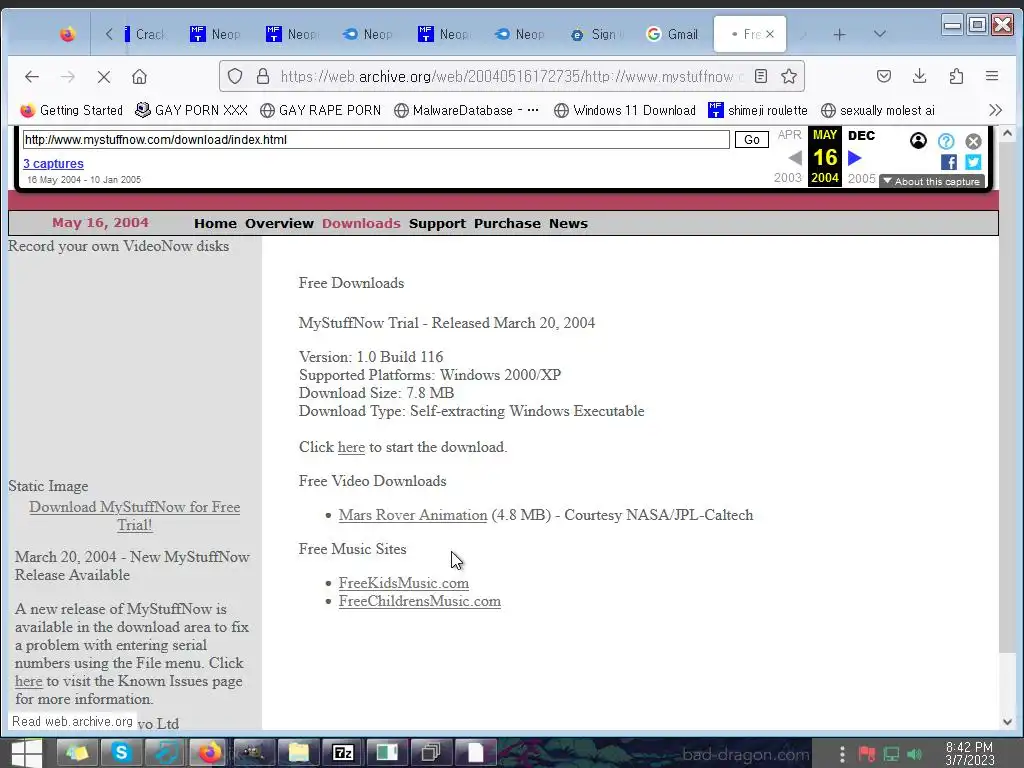Open the Downloads nav item

click(361, 223)
